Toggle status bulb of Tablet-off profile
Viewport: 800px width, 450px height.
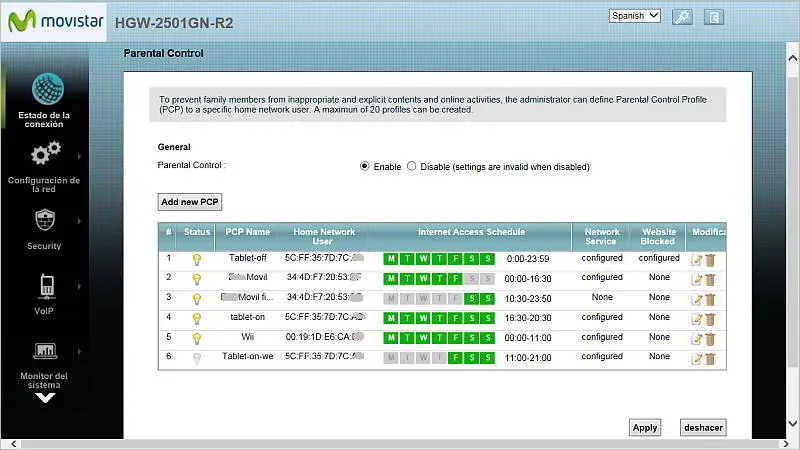coord(197,260)
